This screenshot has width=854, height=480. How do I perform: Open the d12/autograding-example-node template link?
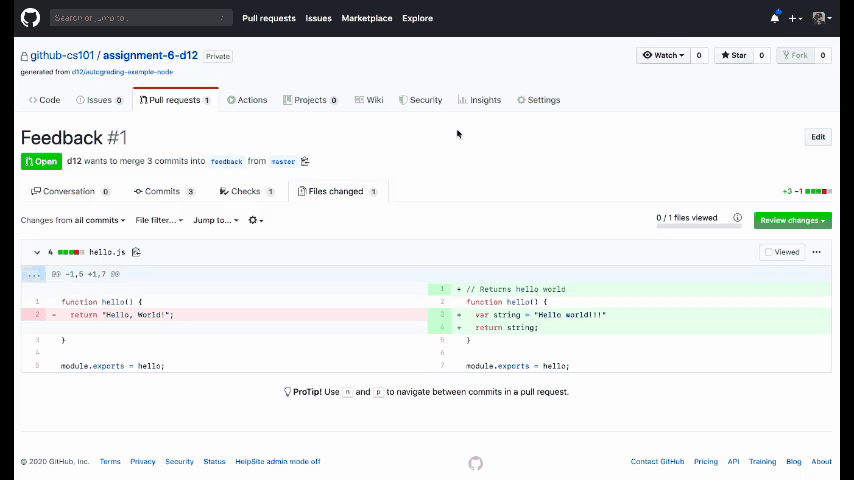point(123,72)
